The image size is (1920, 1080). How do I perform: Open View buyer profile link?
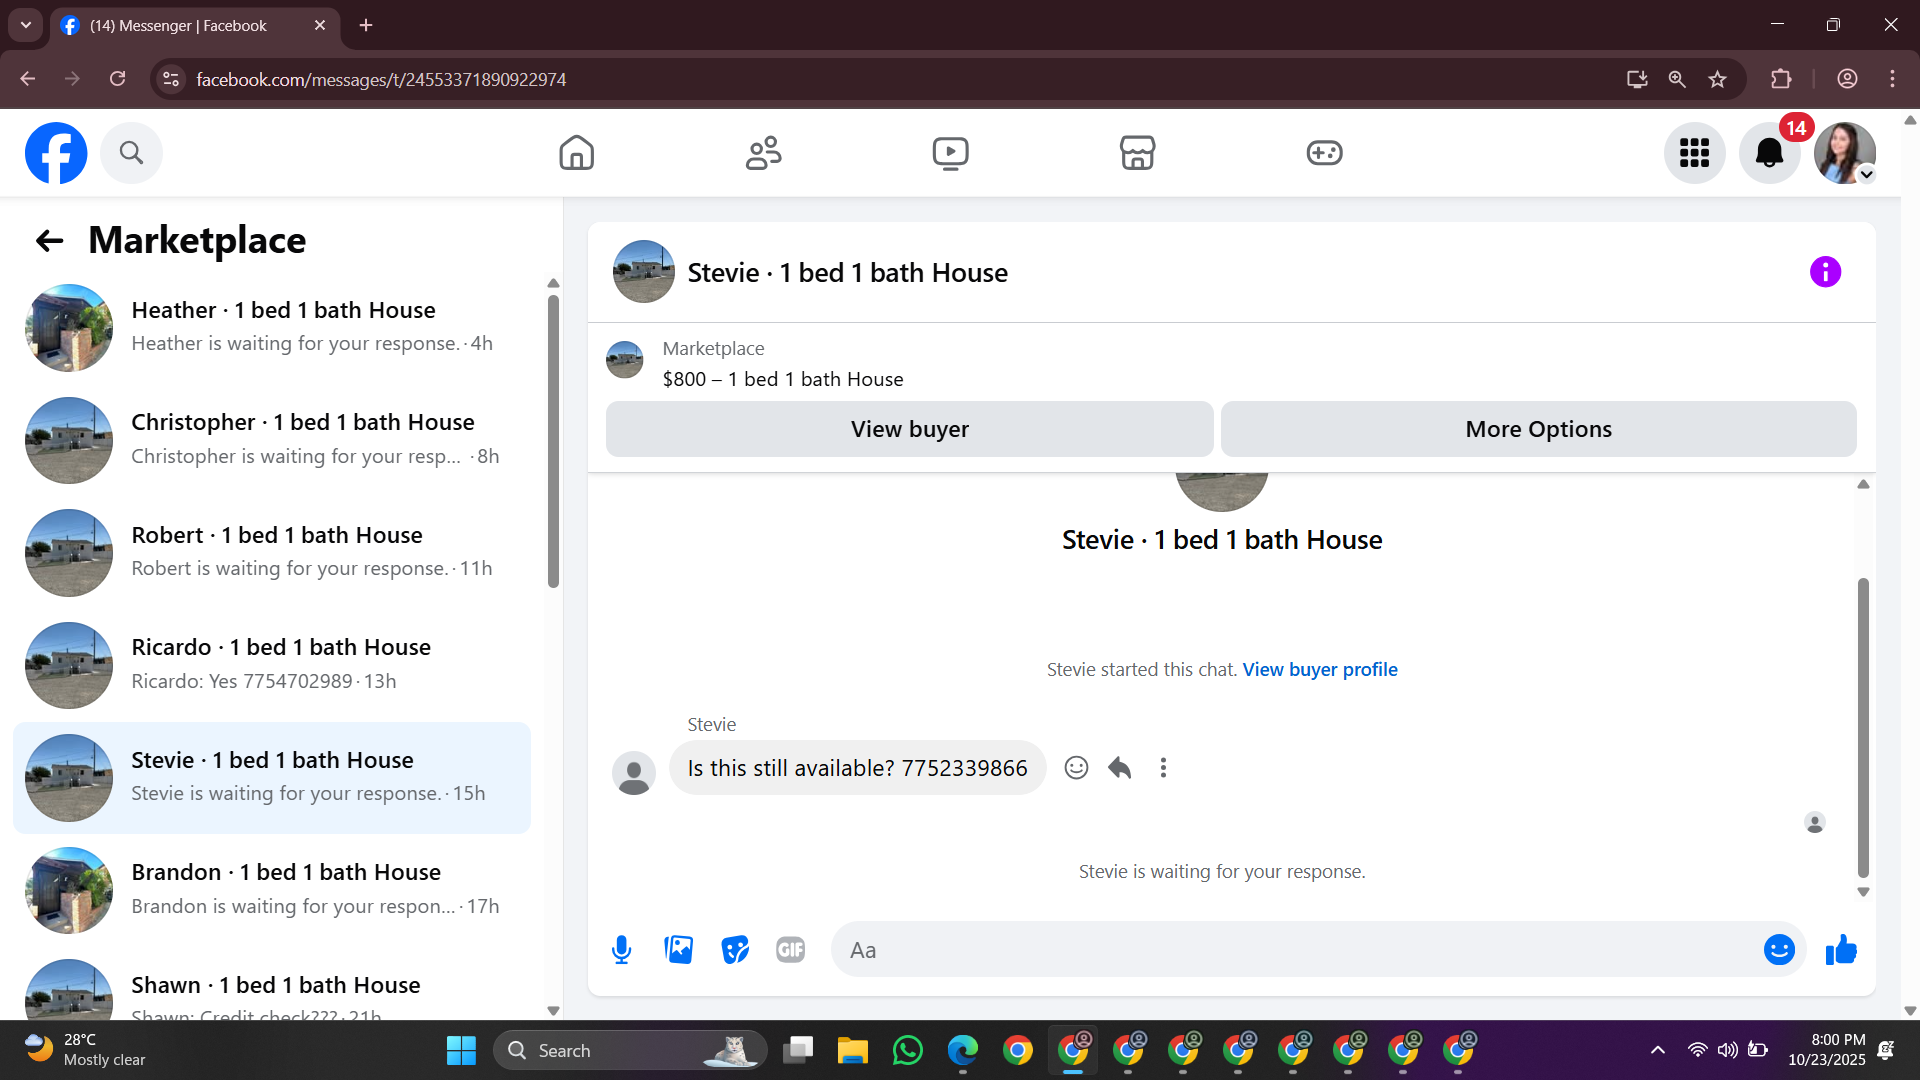click(1319, 669)
